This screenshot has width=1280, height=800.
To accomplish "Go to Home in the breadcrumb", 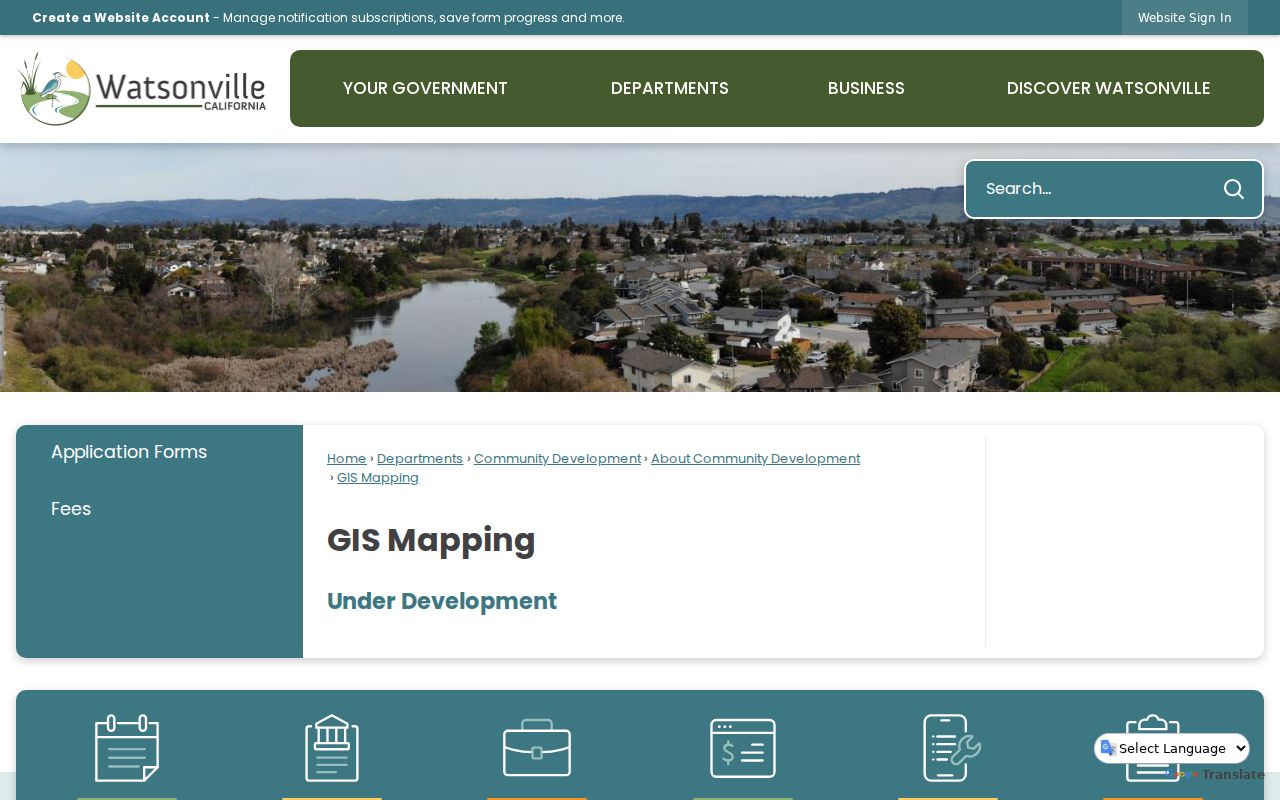I will pyautogui.click(x=347, y=459).
